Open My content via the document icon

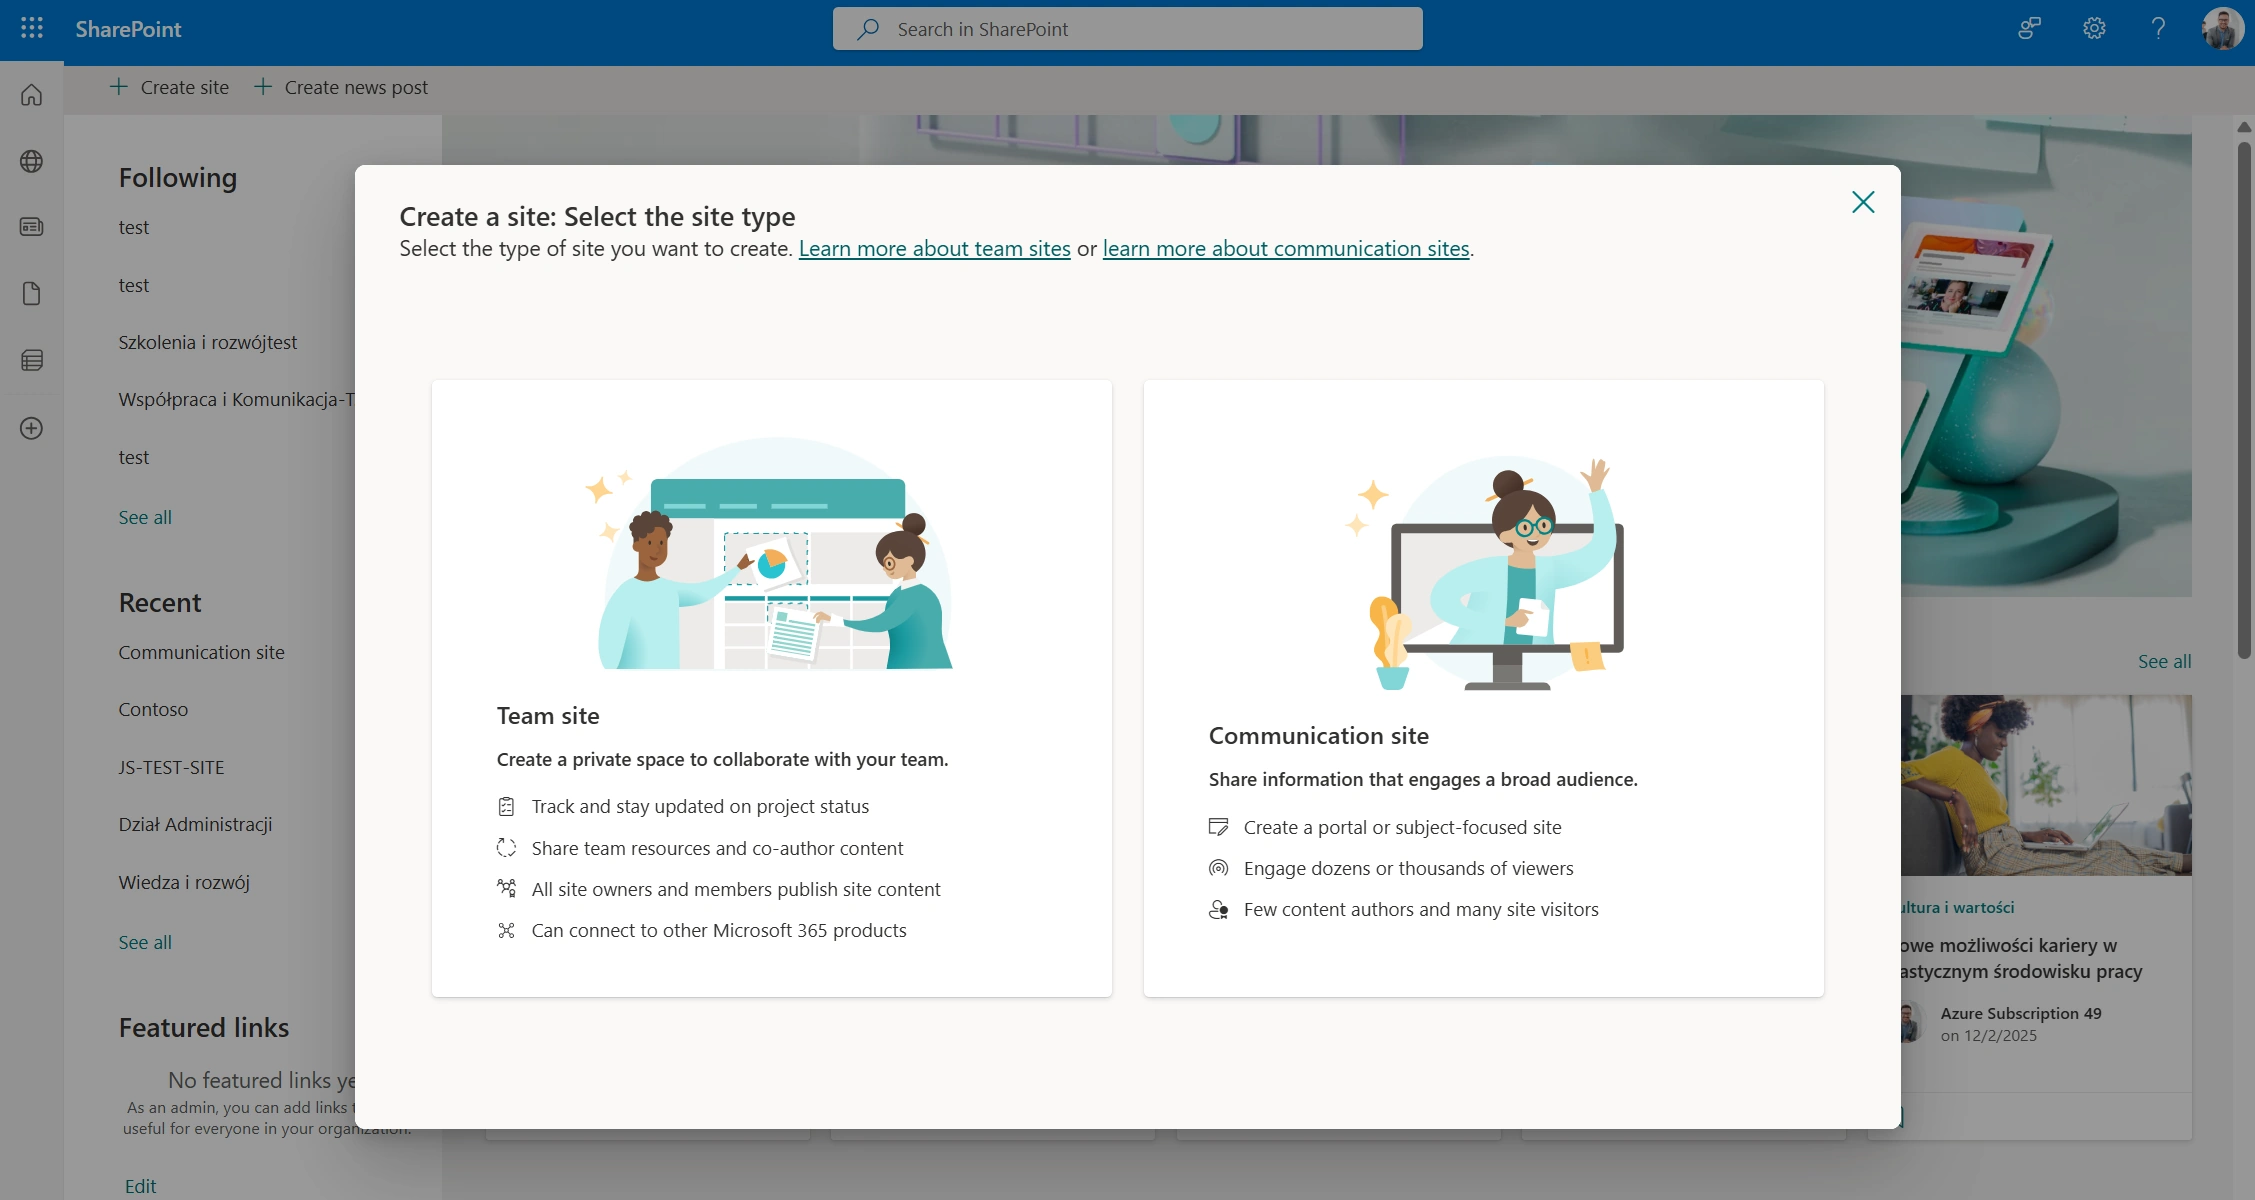[31, 293]
